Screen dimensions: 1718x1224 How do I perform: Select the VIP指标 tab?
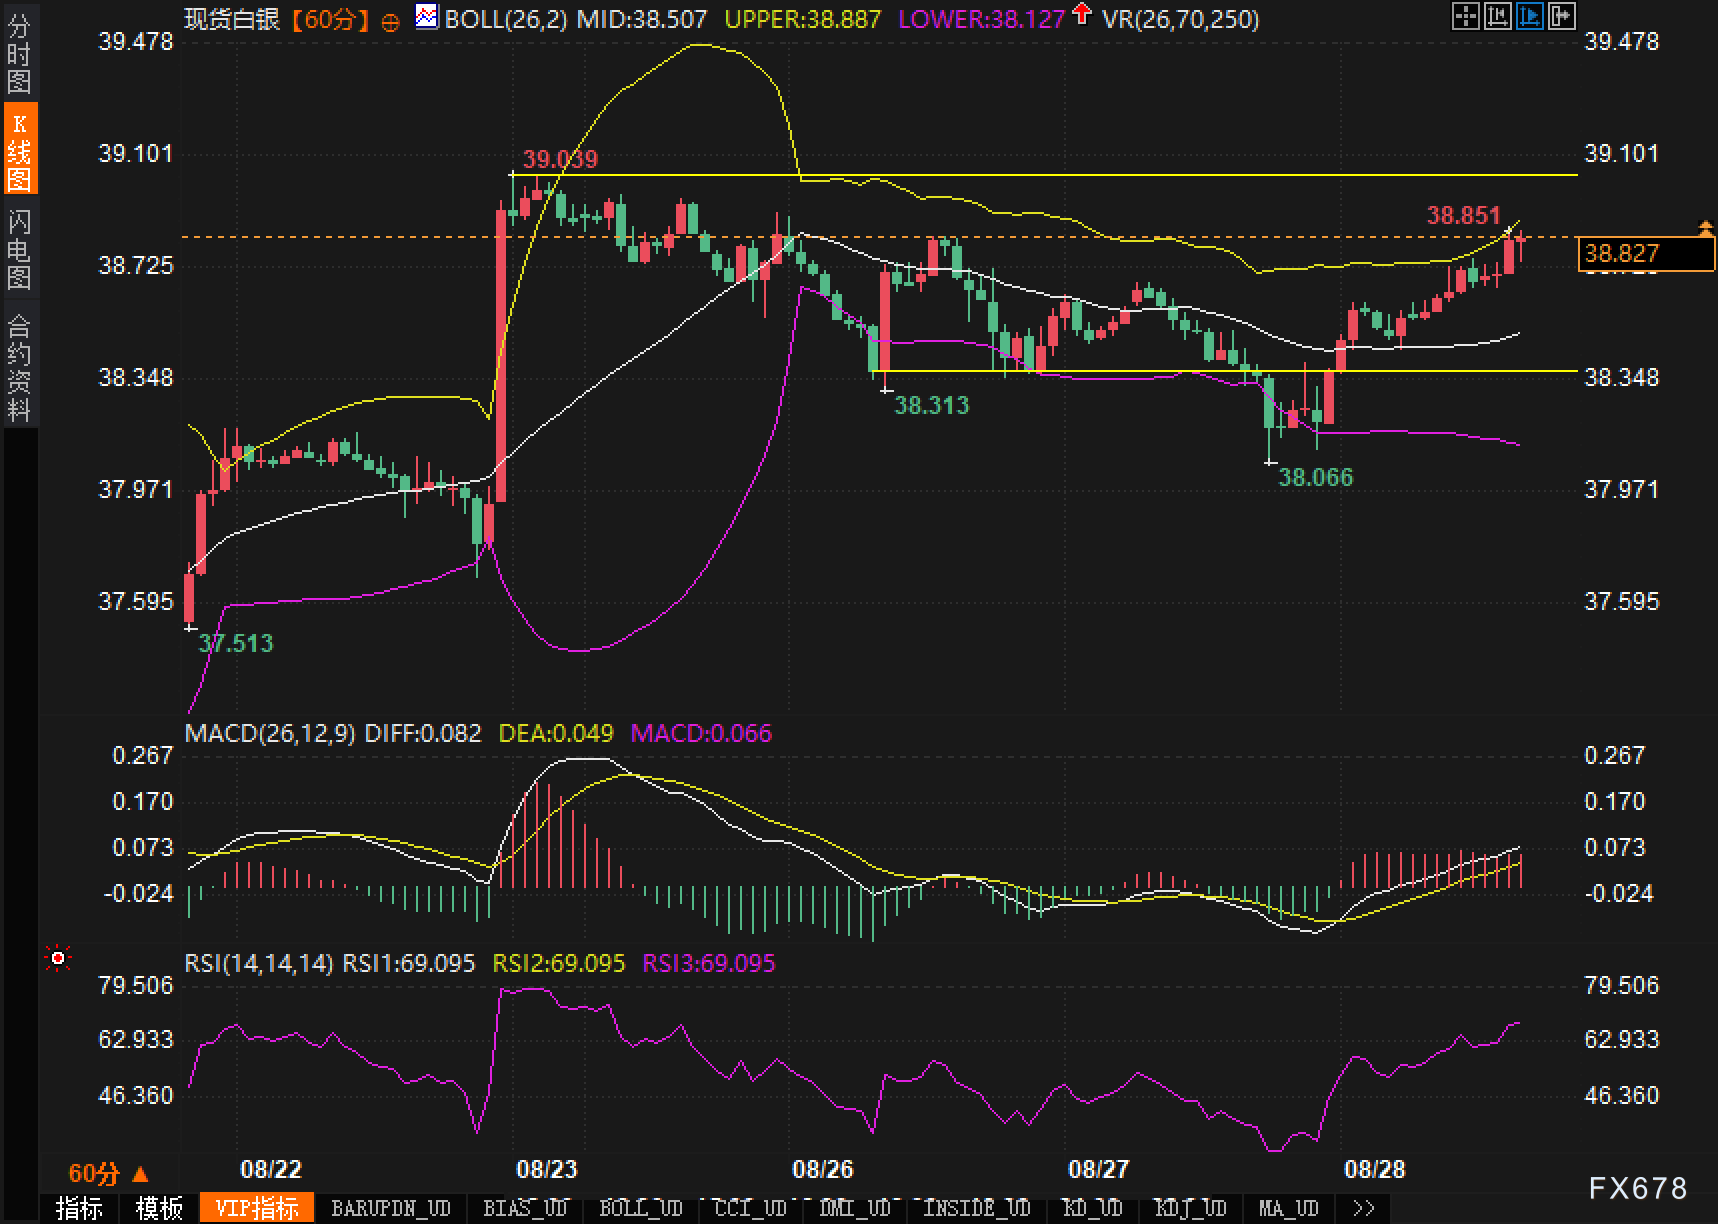(x=257, y=1208)
